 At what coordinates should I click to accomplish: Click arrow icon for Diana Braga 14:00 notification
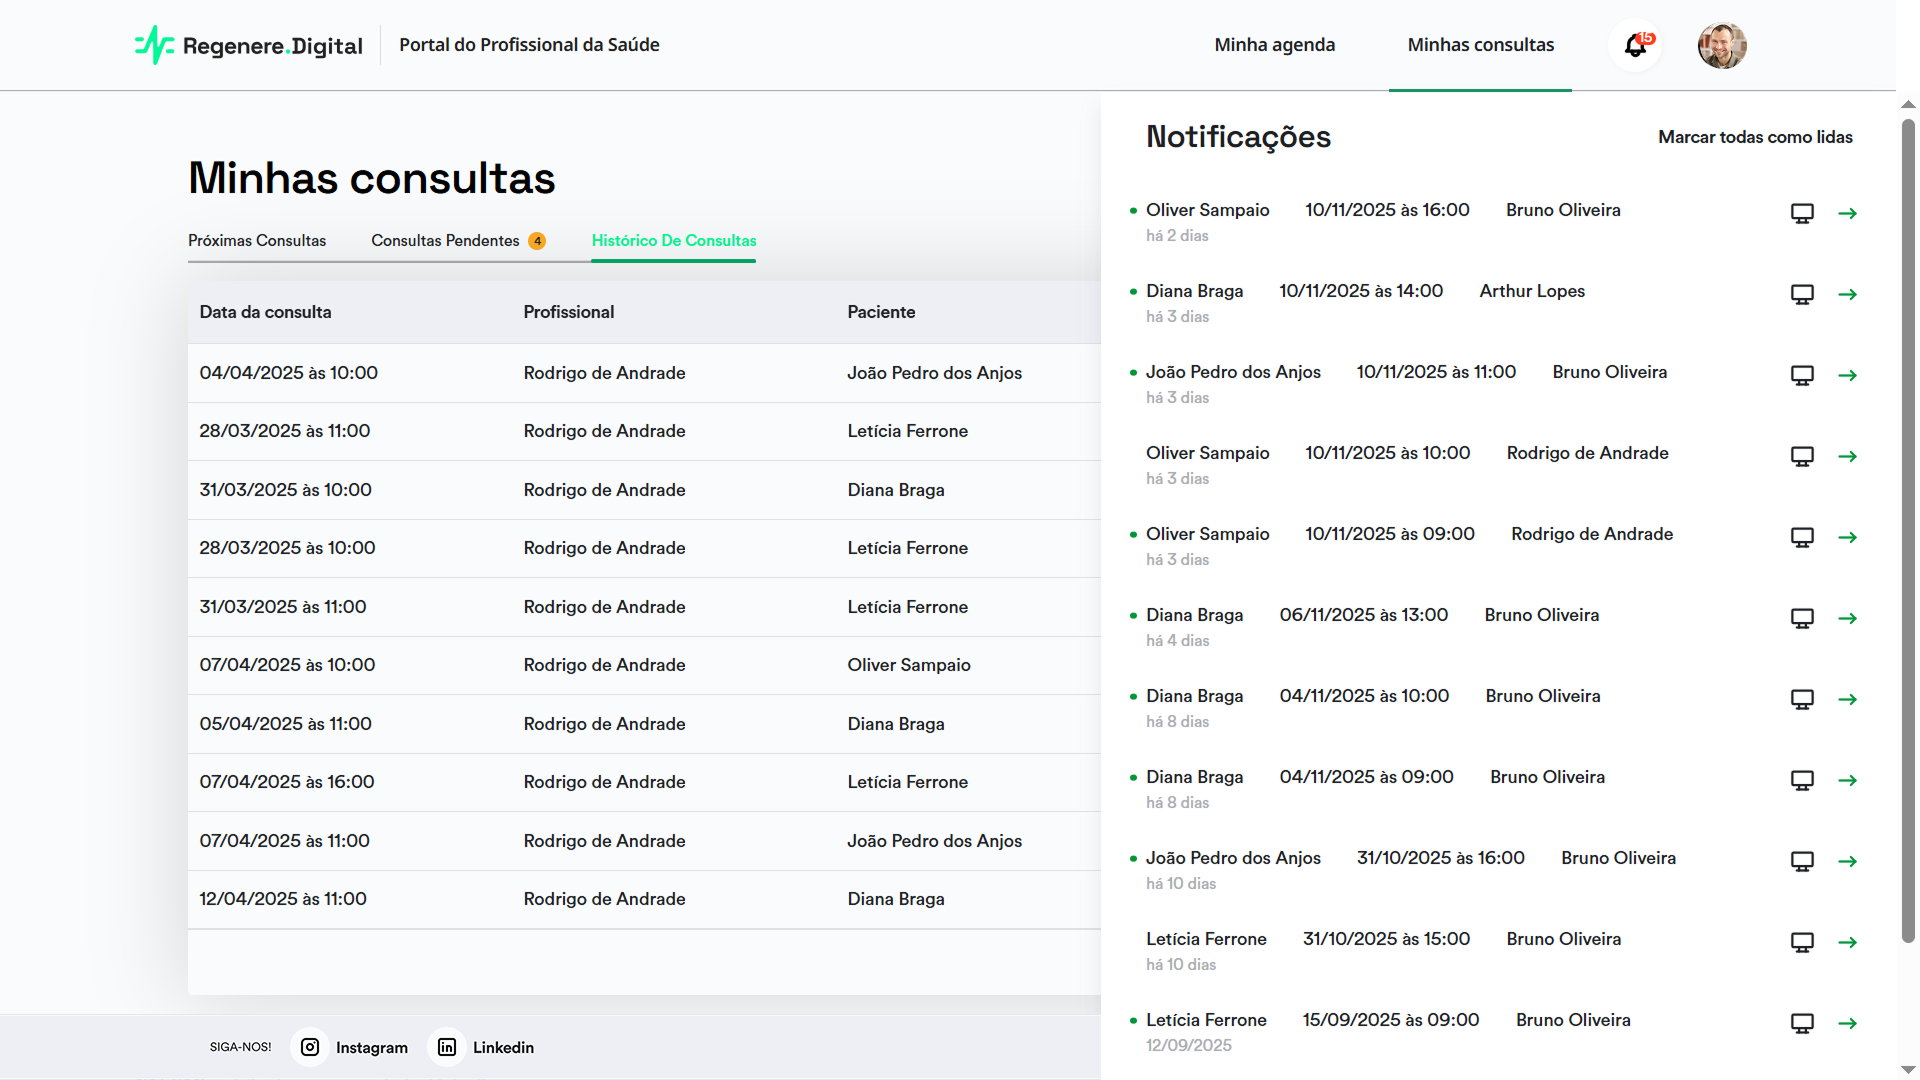[x=1847, y=294]
